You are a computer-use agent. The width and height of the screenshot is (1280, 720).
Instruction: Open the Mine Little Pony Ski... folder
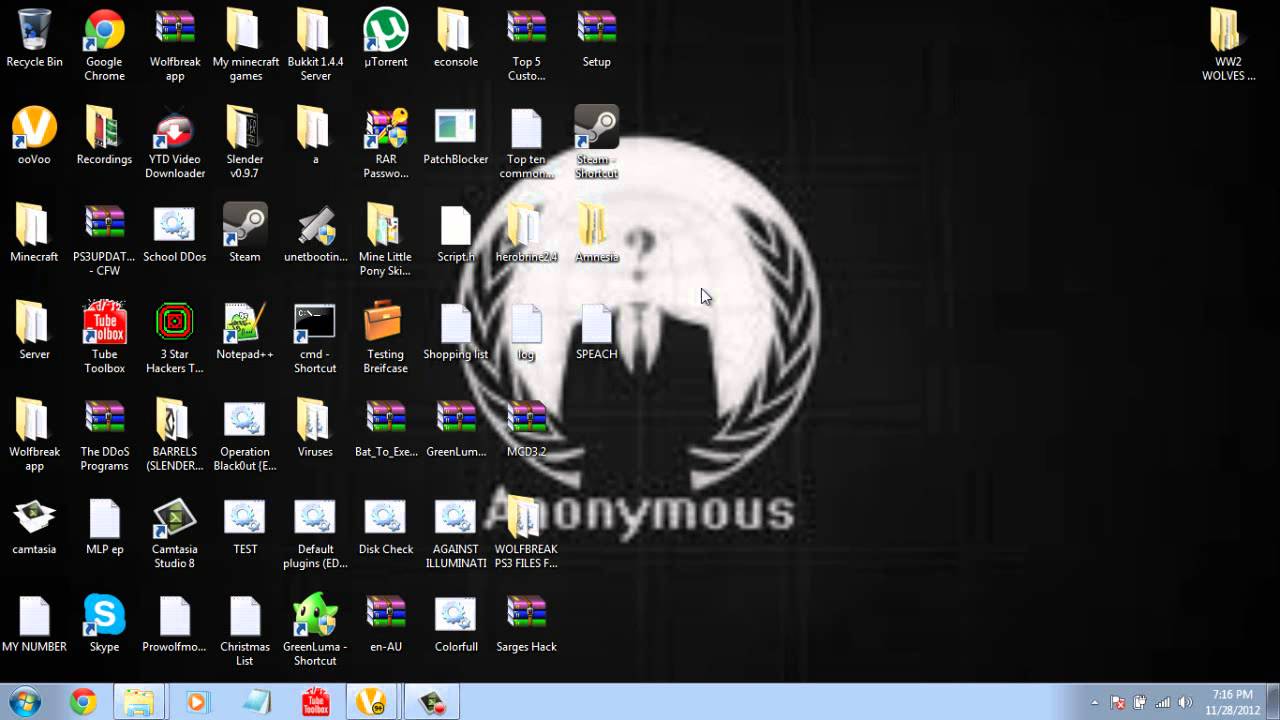pos(385,240)
